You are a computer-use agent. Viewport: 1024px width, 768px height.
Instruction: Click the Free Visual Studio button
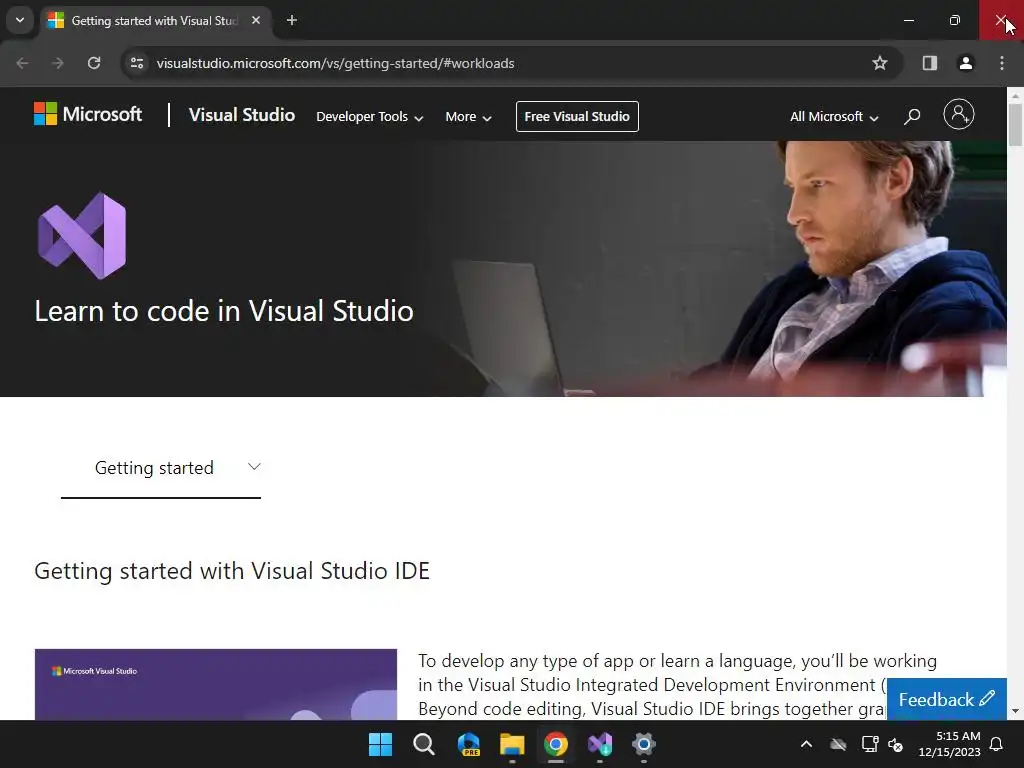[x=577, y=116]
